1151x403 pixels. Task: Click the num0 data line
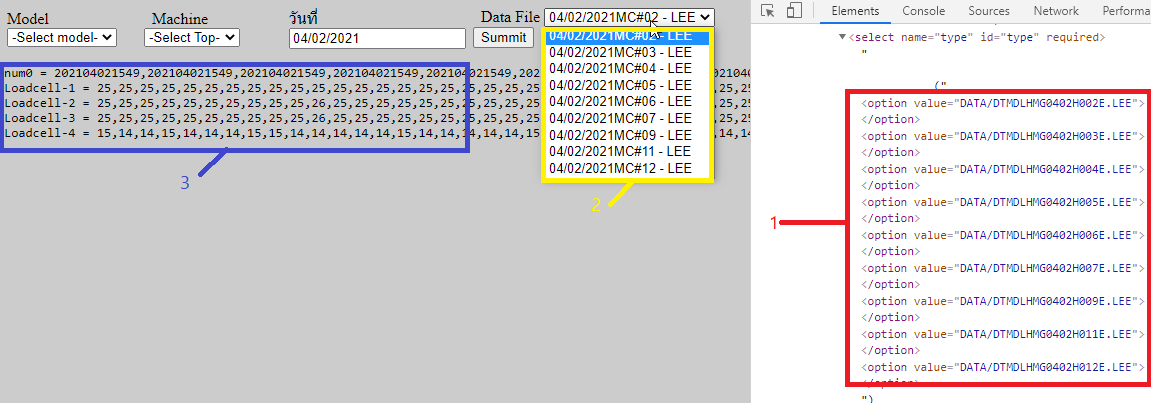click(x=377, y=73)
